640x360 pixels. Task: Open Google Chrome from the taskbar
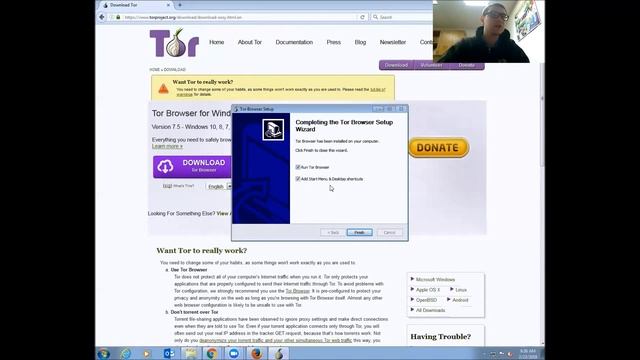212,353
